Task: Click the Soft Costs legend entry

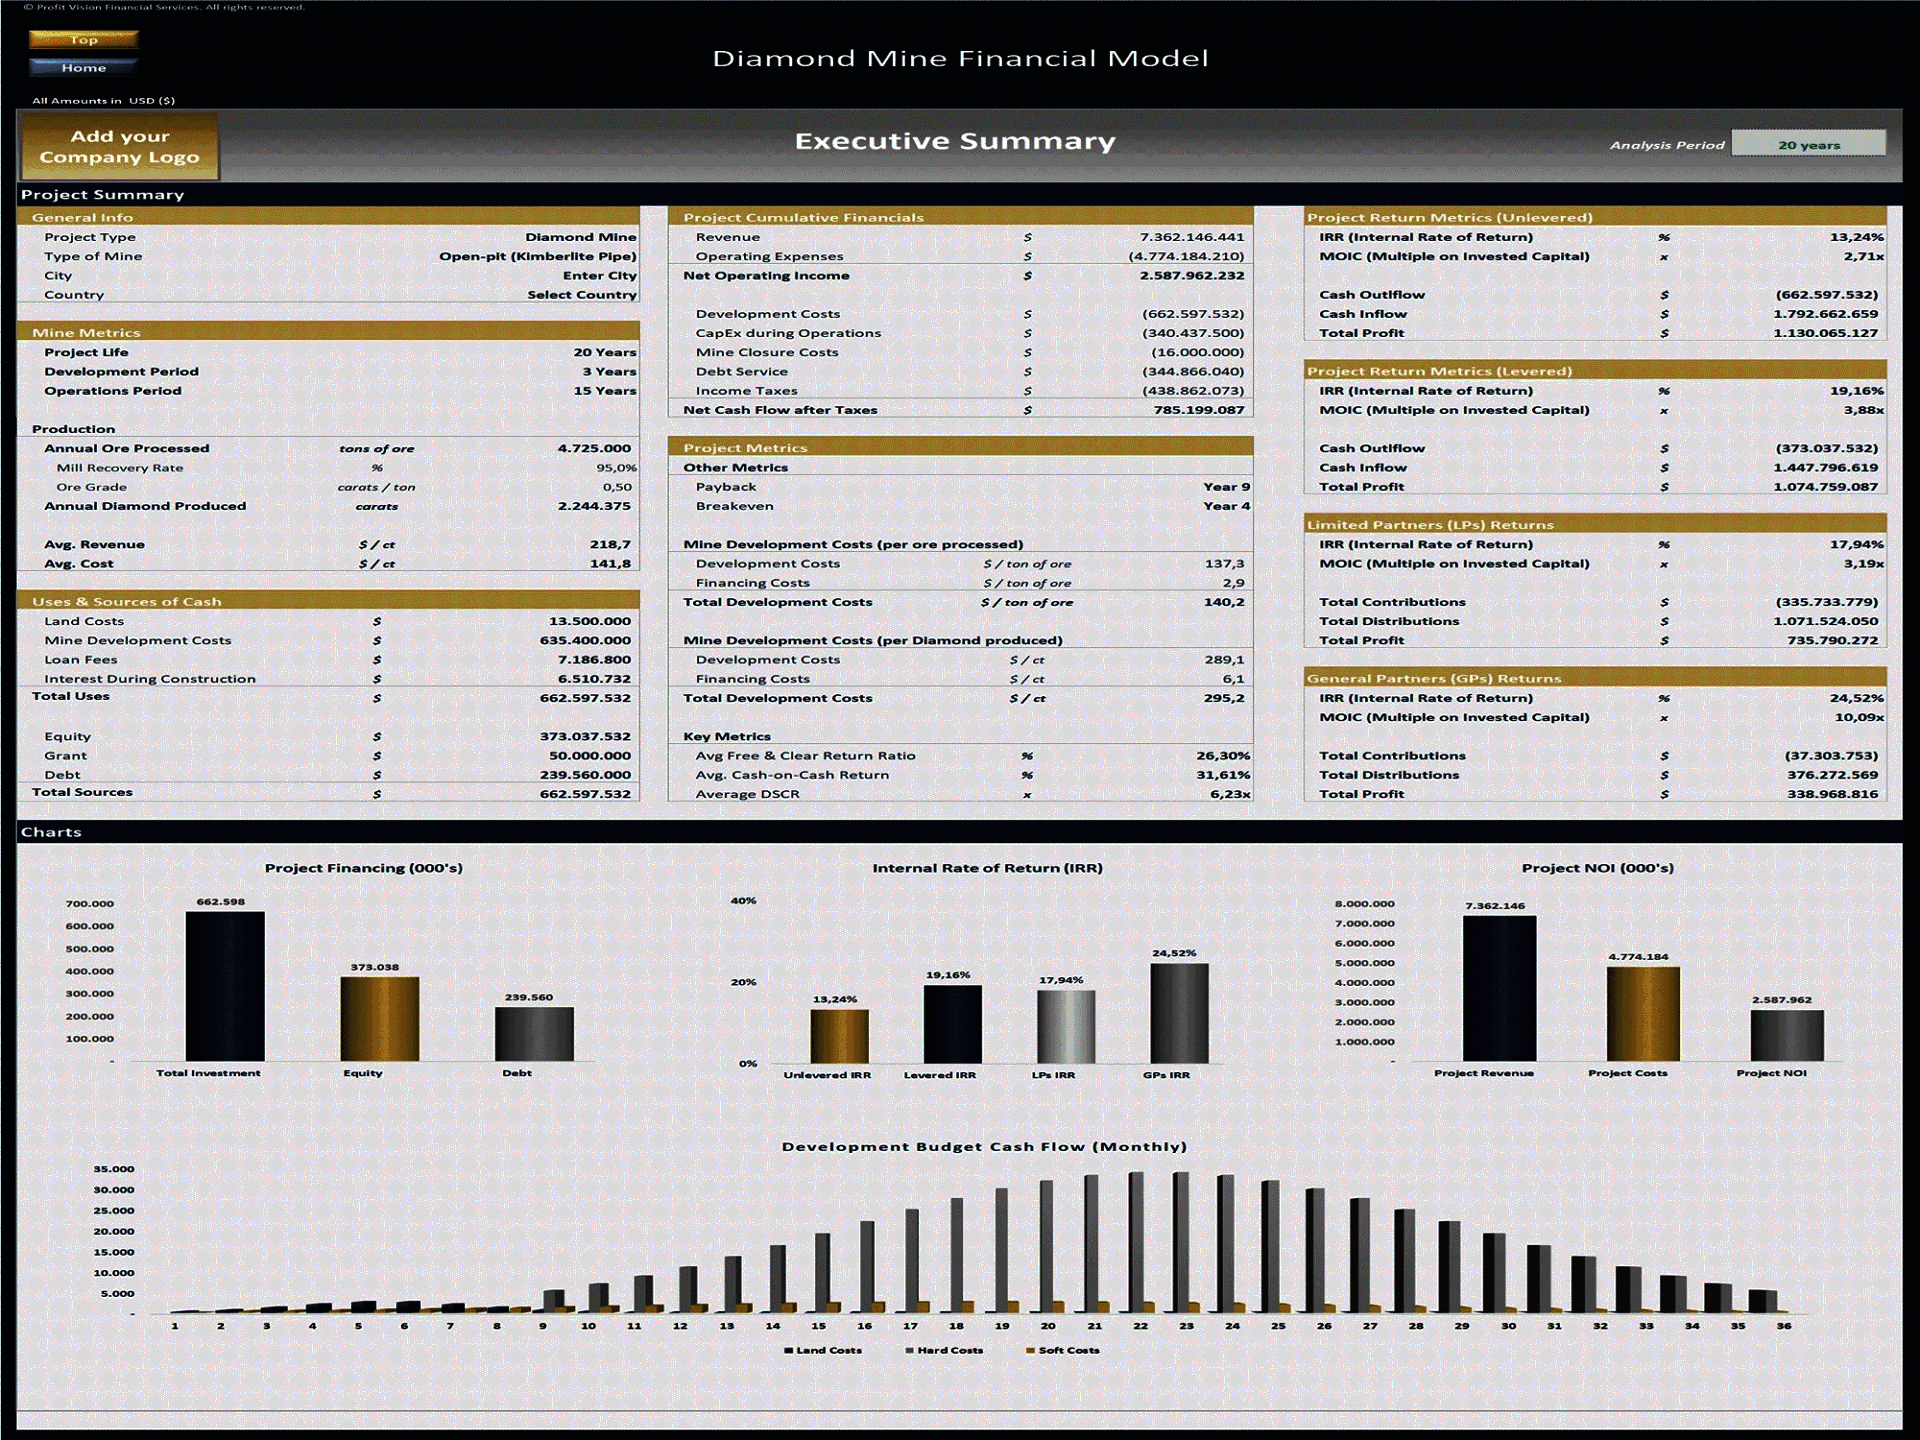Action: [1063, 1351]
